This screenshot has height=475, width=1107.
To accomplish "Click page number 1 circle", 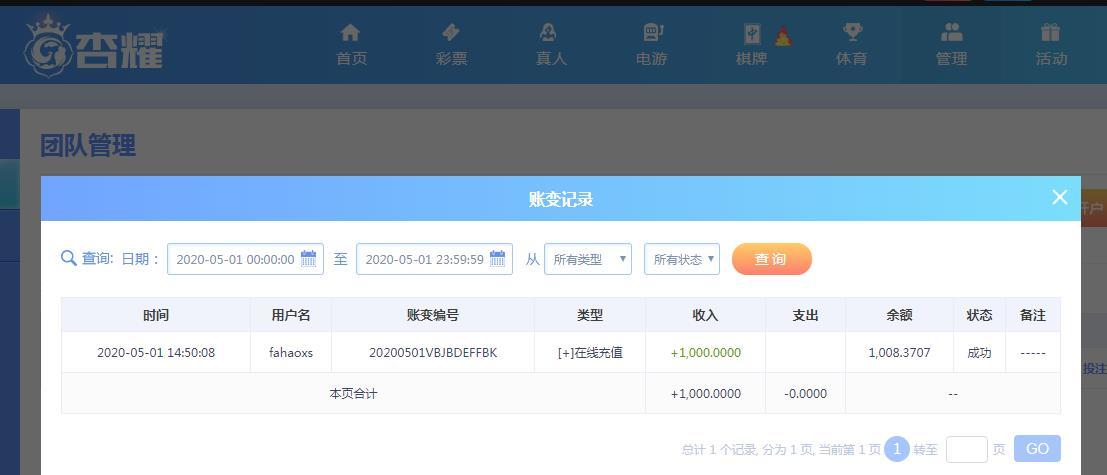I will [x=897, y=449].
